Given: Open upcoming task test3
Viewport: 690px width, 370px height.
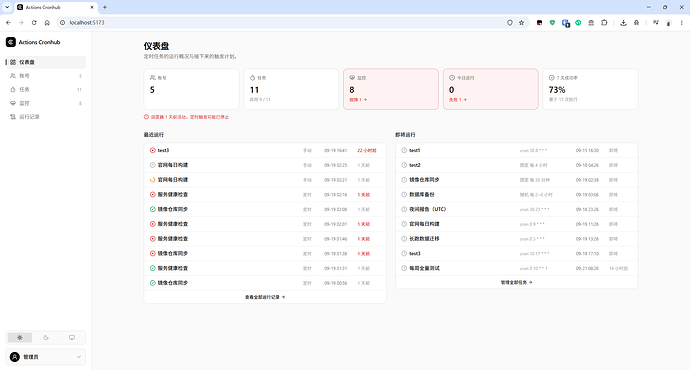Looking at the screenshot, I should tap(517, 253).
